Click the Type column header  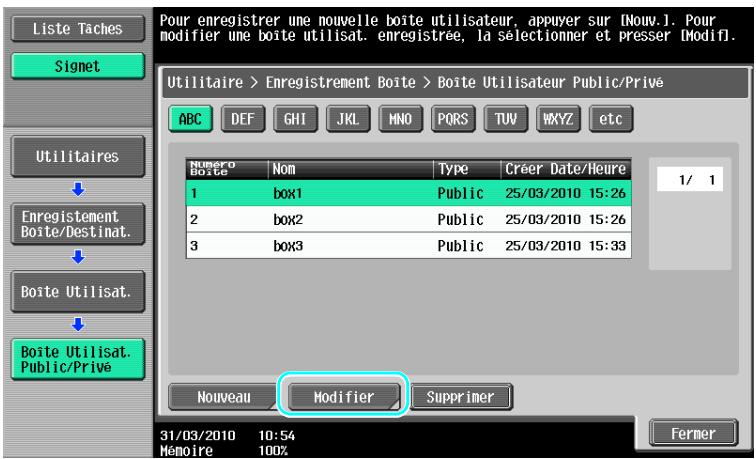[467, 169]
